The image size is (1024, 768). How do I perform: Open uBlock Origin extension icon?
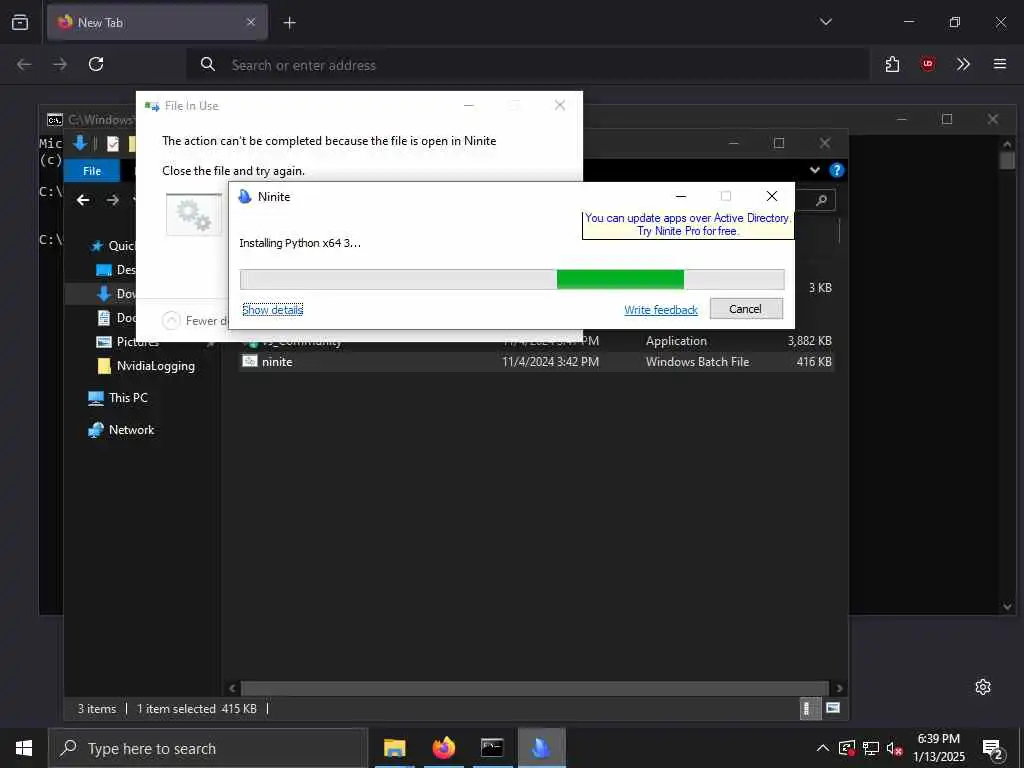click(x=927, y=64)
